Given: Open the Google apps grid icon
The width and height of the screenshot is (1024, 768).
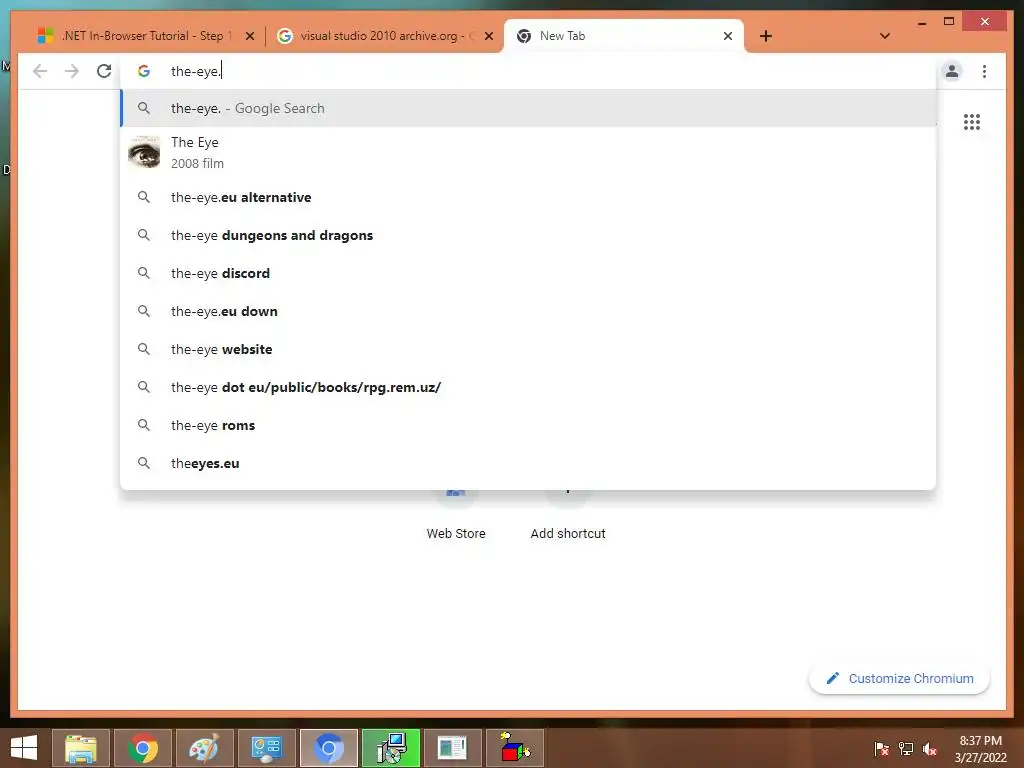Looking at the screenshot, I should (x=972, y=122).
